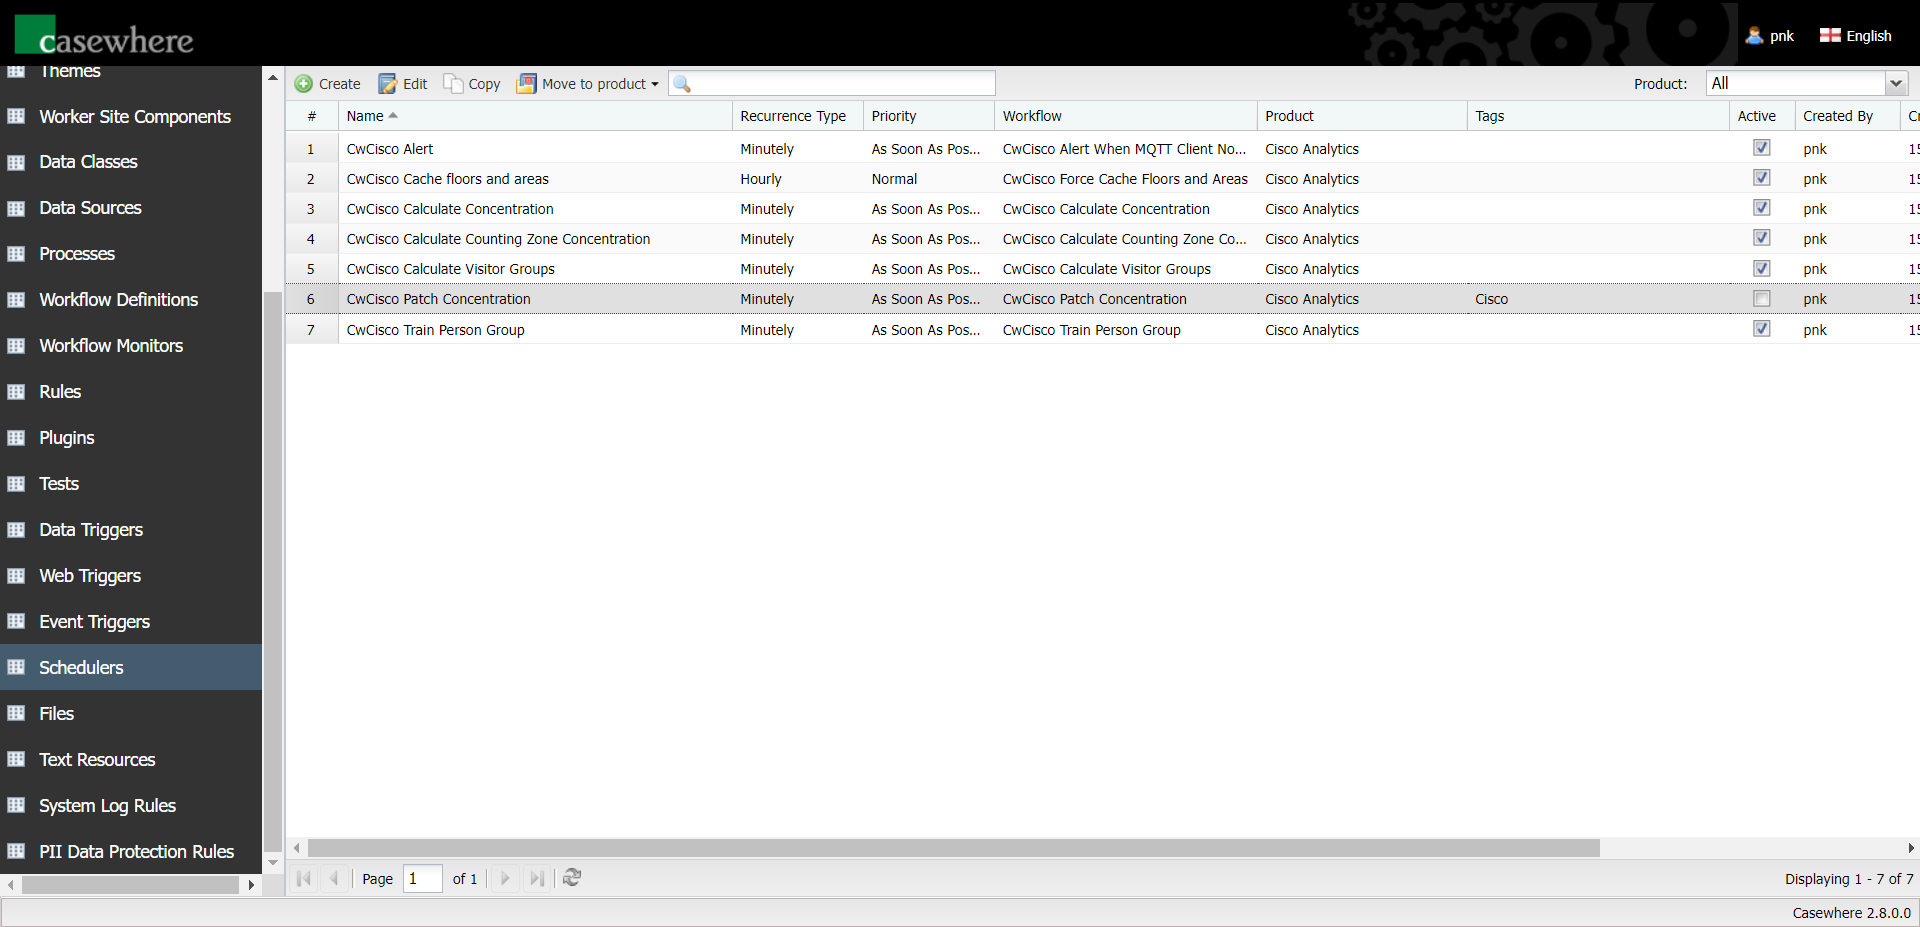Toggle Active checkbox for CwCisco Calculate Visitor Groups

pos(1762,268)
